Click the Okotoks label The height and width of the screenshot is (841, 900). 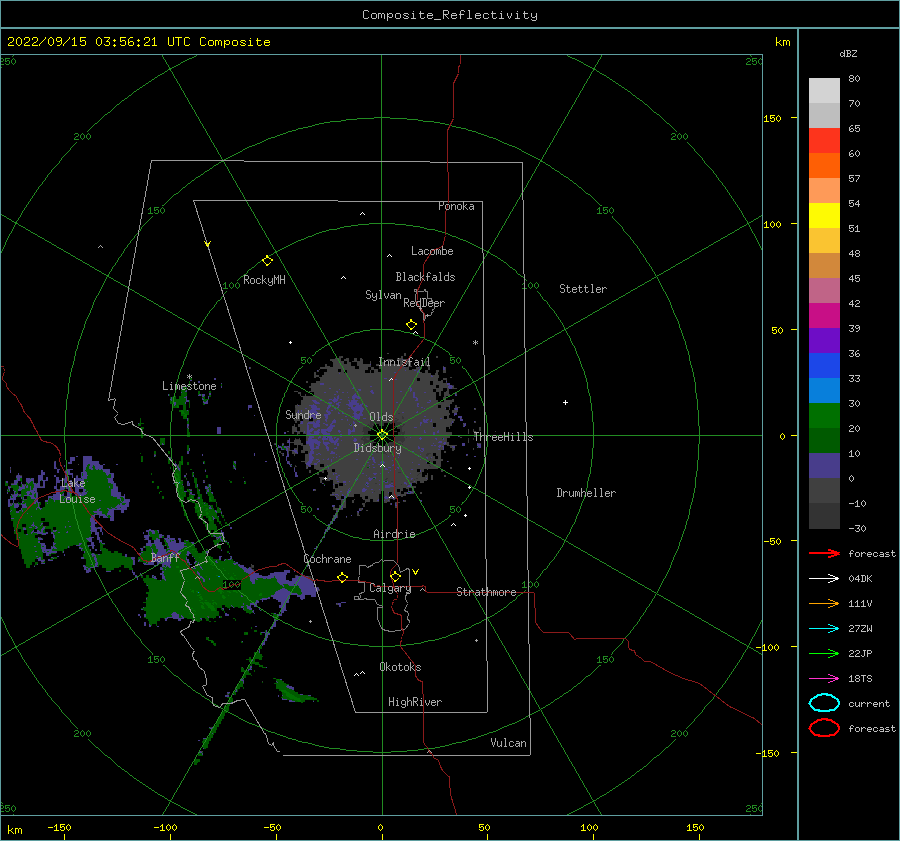tap(400, 667)
